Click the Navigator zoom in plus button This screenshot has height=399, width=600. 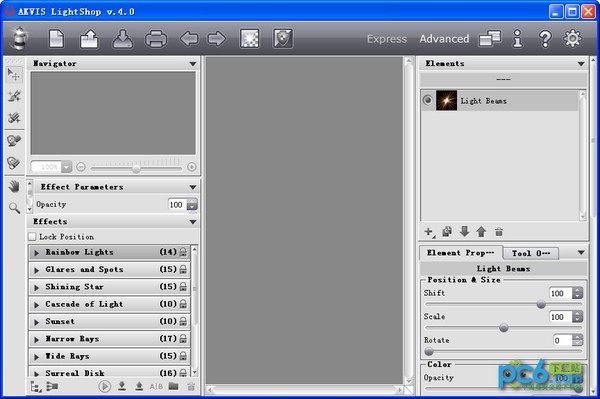pos(192,167)
